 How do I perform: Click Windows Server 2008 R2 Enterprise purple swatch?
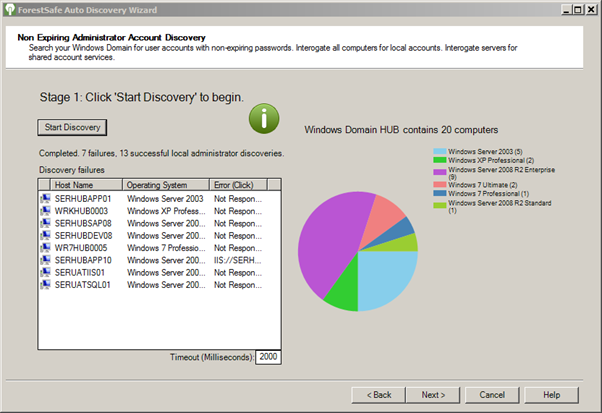tap(440, 172)
